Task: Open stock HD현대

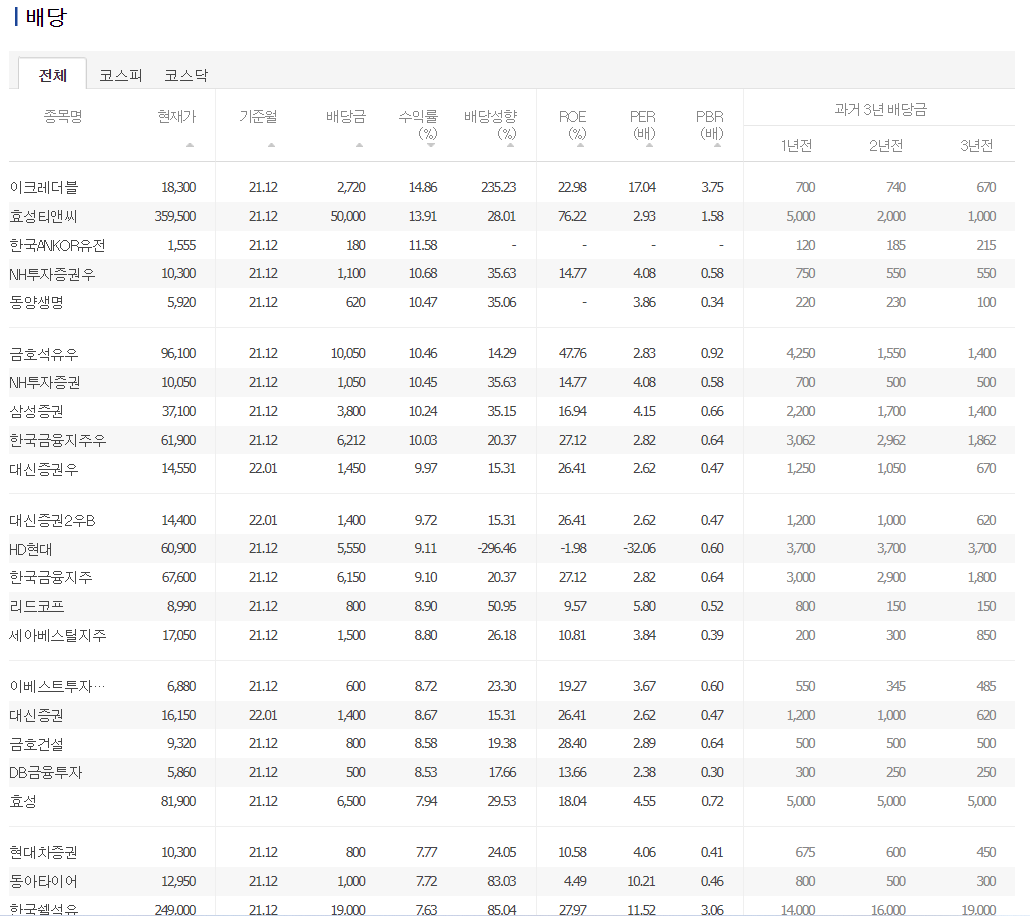Action: tap(30, 549)
